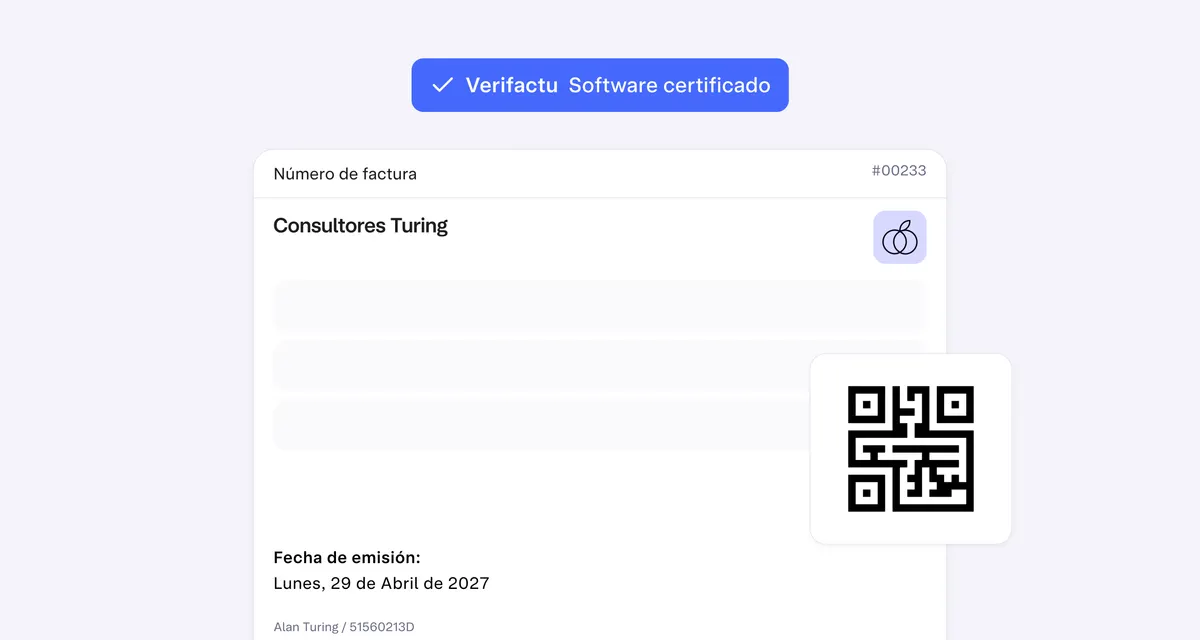
Task: Click the date Lunes, 29 de Abril de 2027
Action: click(381, 583)
